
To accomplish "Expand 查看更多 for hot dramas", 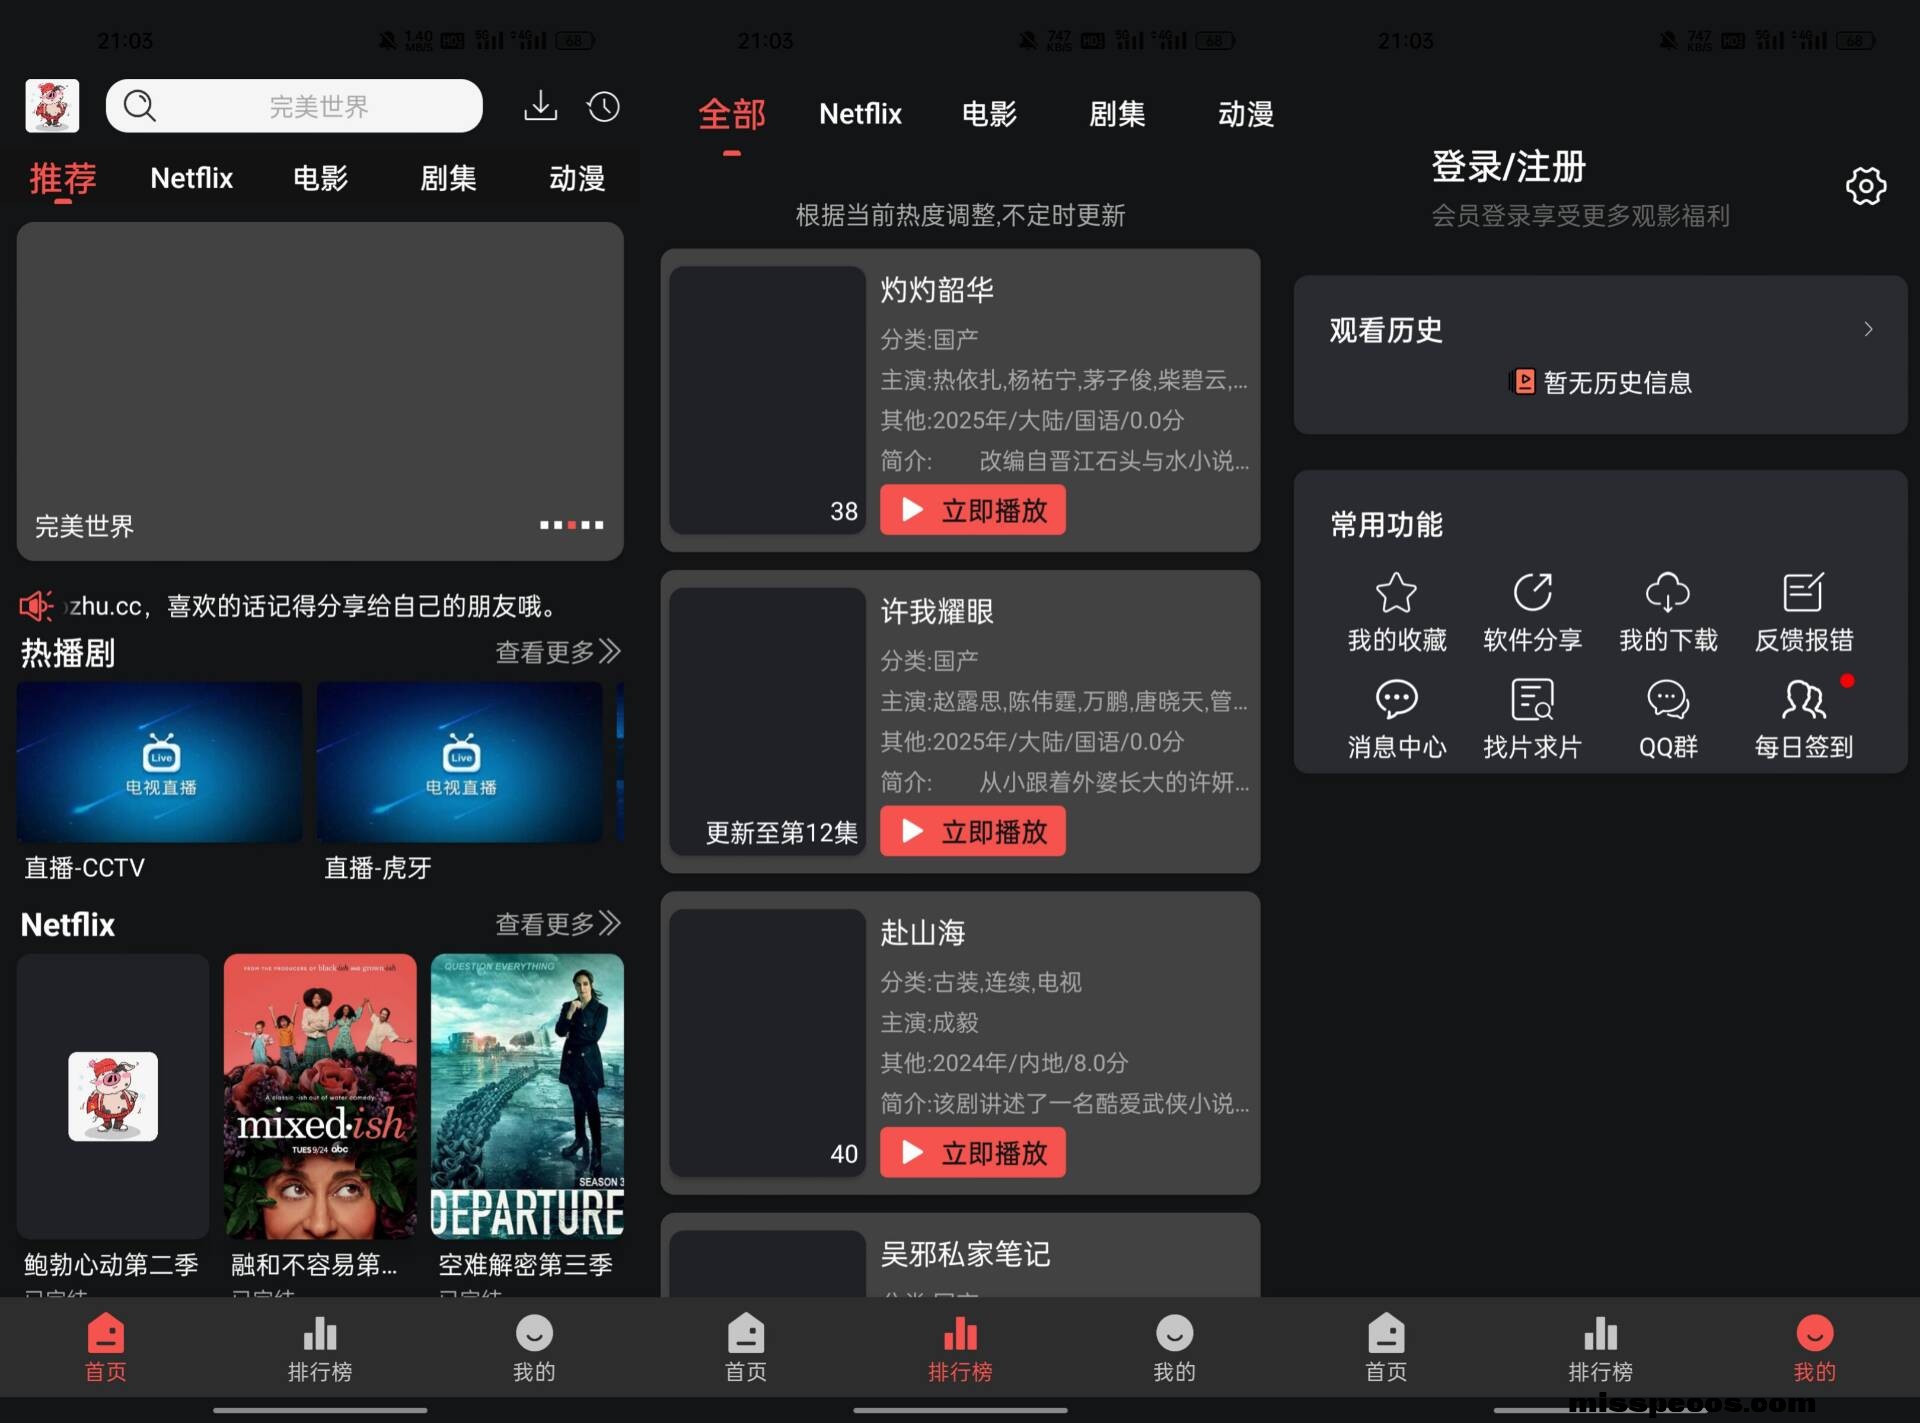I will click(557, 652).
